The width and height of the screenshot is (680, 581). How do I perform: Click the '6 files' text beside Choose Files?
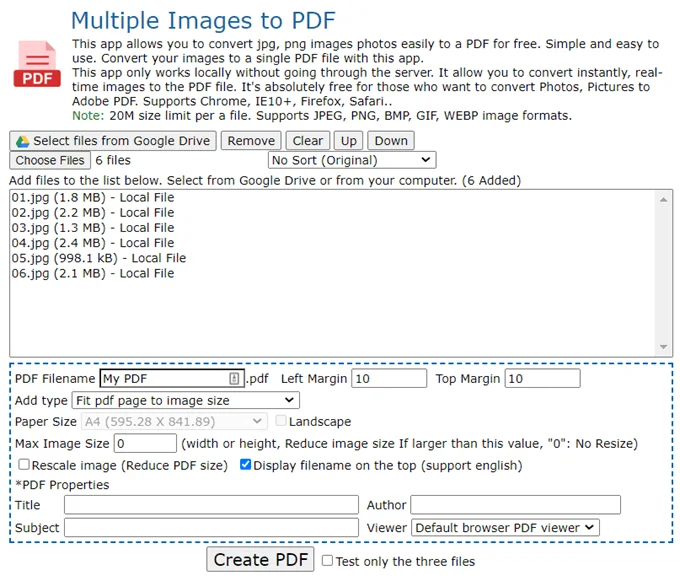tap(113, 160)
